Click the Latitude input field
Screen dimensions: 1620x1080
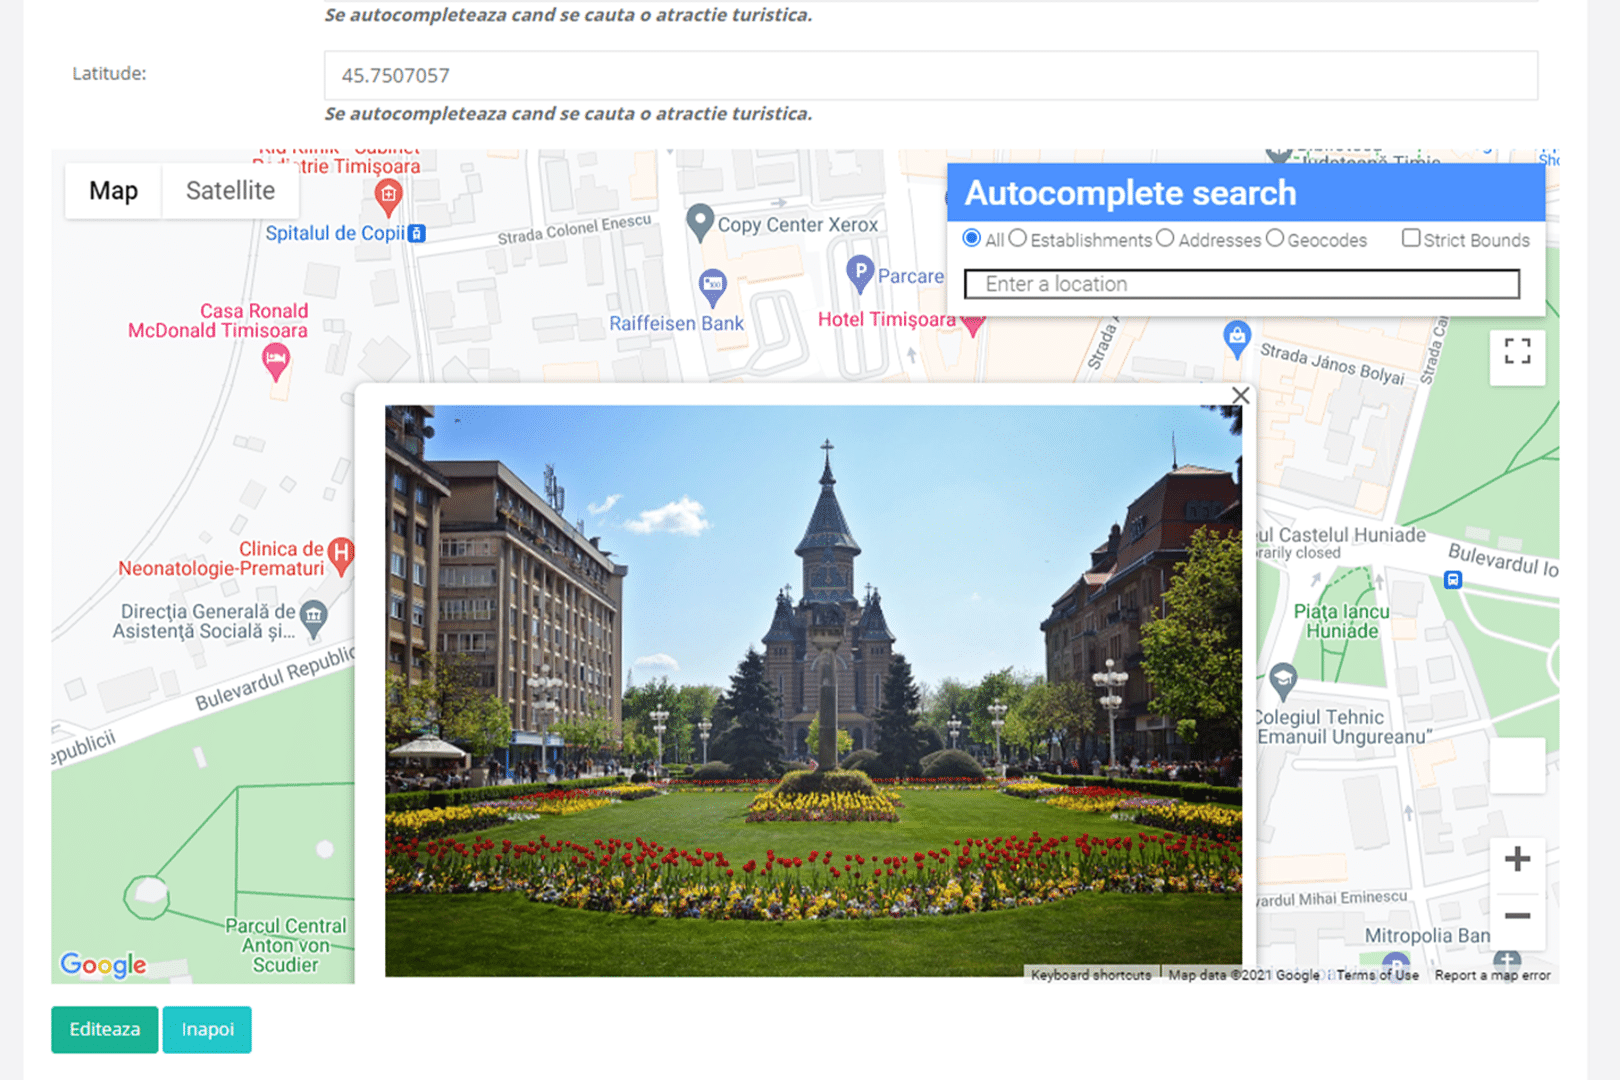[x=930, y=76]
